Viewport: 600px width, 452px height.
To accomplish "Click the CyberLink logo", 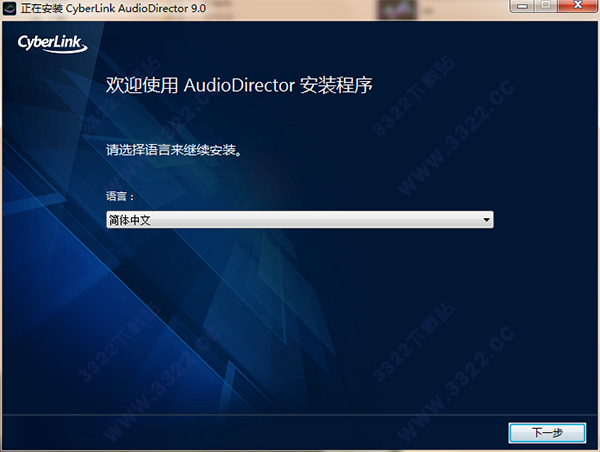I will pyautogui.click(x=52, y=44).
